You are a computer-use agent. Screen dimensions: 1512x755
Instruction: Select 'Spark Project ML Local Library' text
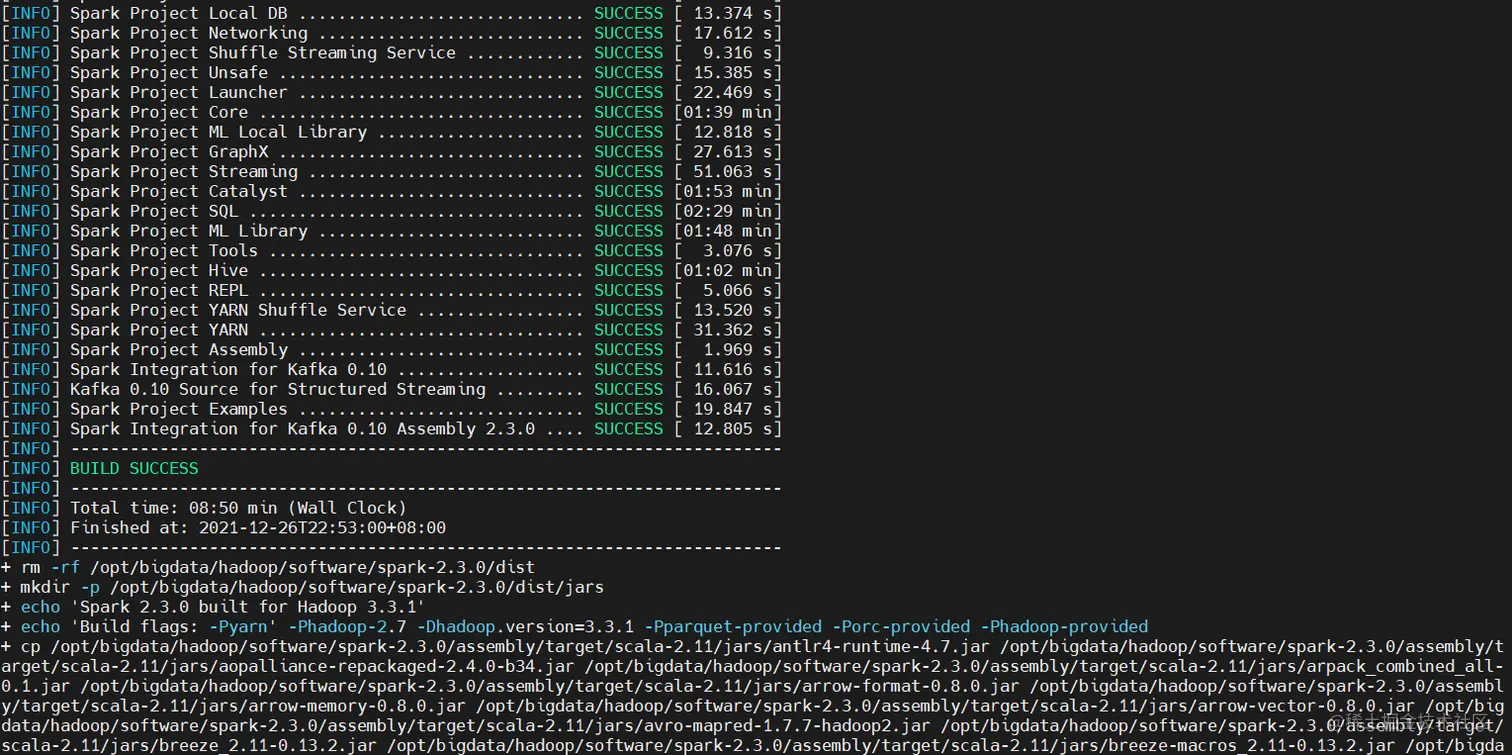click(218, 132)
